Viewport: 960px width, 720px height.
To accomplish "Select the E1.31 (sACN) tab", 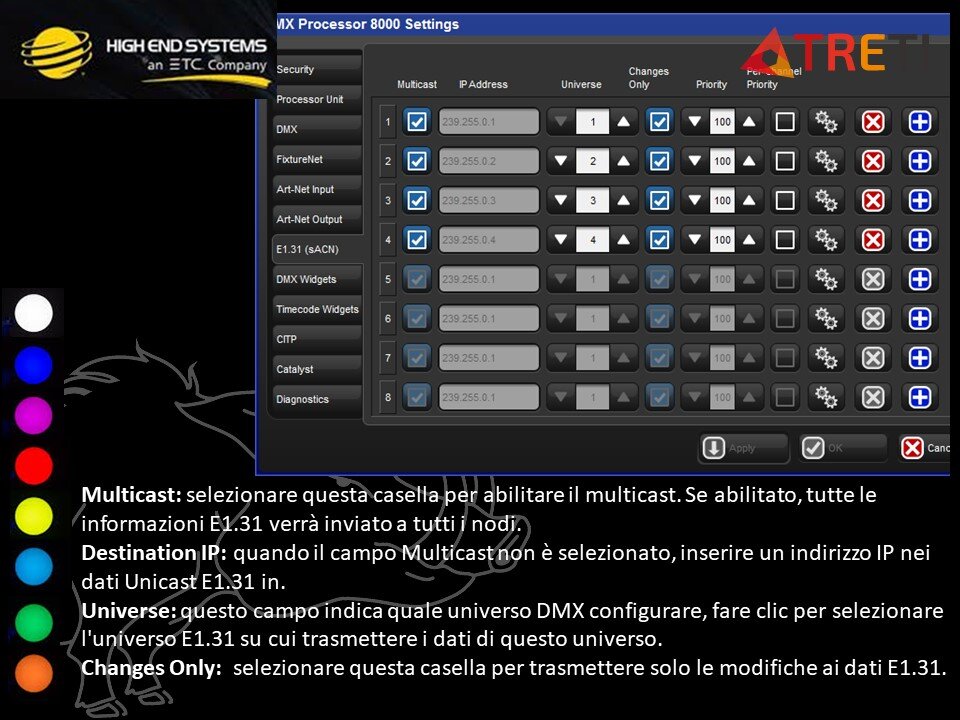I will point(317,249).
